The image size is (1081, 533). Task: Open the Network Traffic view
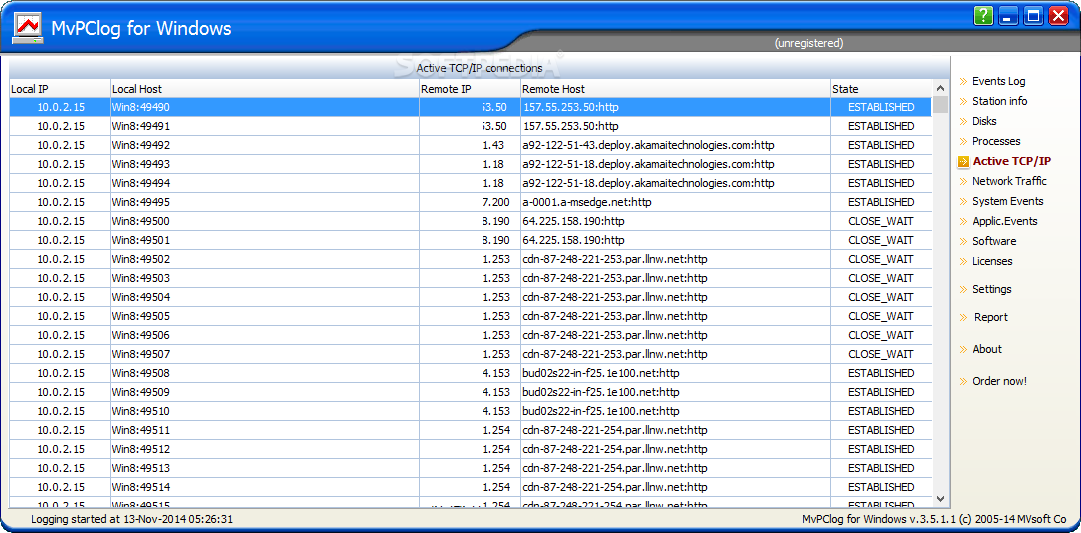pyautogui.click(x=1009, y=181)
